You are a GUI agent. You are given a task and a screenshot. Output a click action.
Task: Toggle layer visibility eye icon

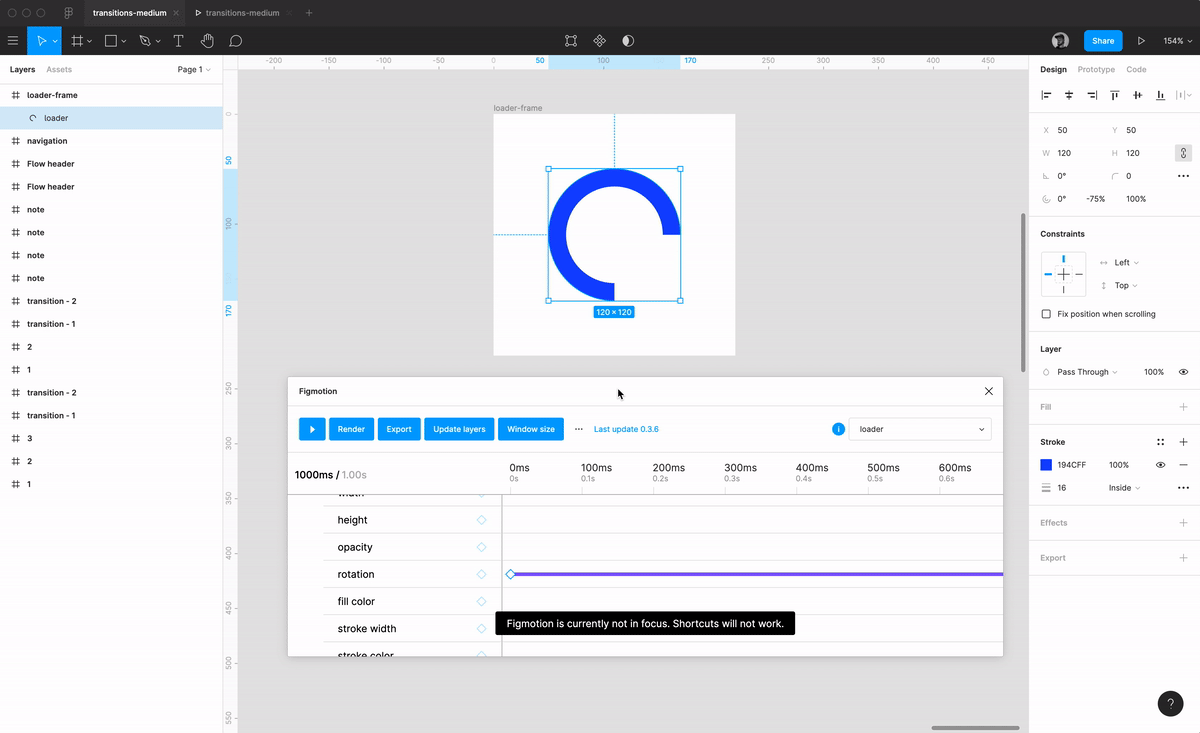point(1183,372)
